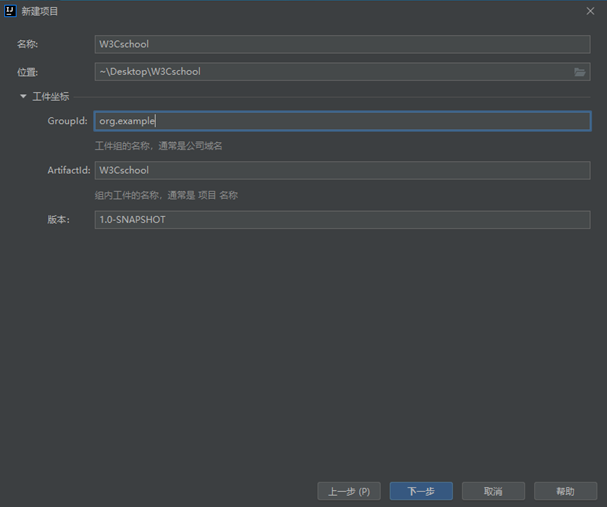Click the hint text below GroupId field
Viewport: 607px width, 507px height.
tap(158, 146)
